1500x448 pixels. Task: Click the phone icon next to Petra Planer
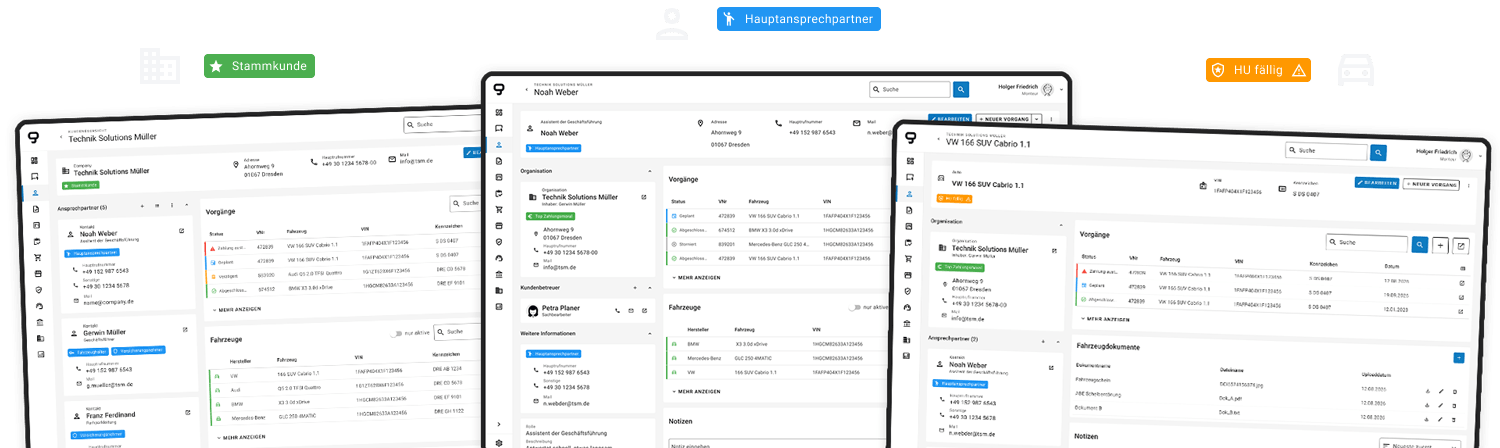[x=618, y=311]
